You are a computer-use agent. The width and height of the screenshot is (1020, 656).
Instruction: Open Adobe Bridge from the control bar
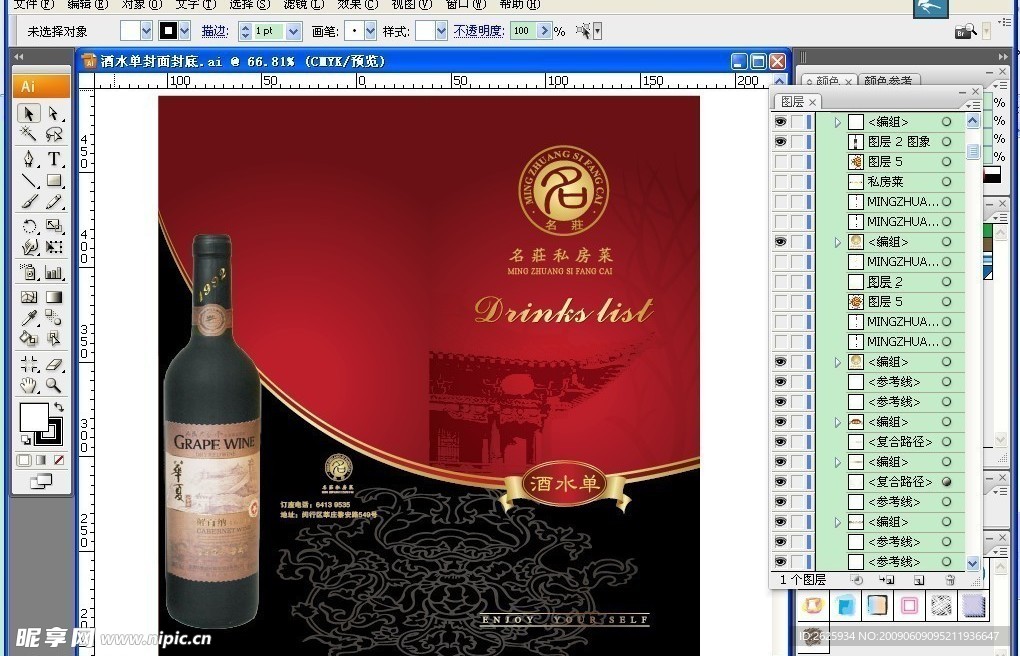click(965, 31)
